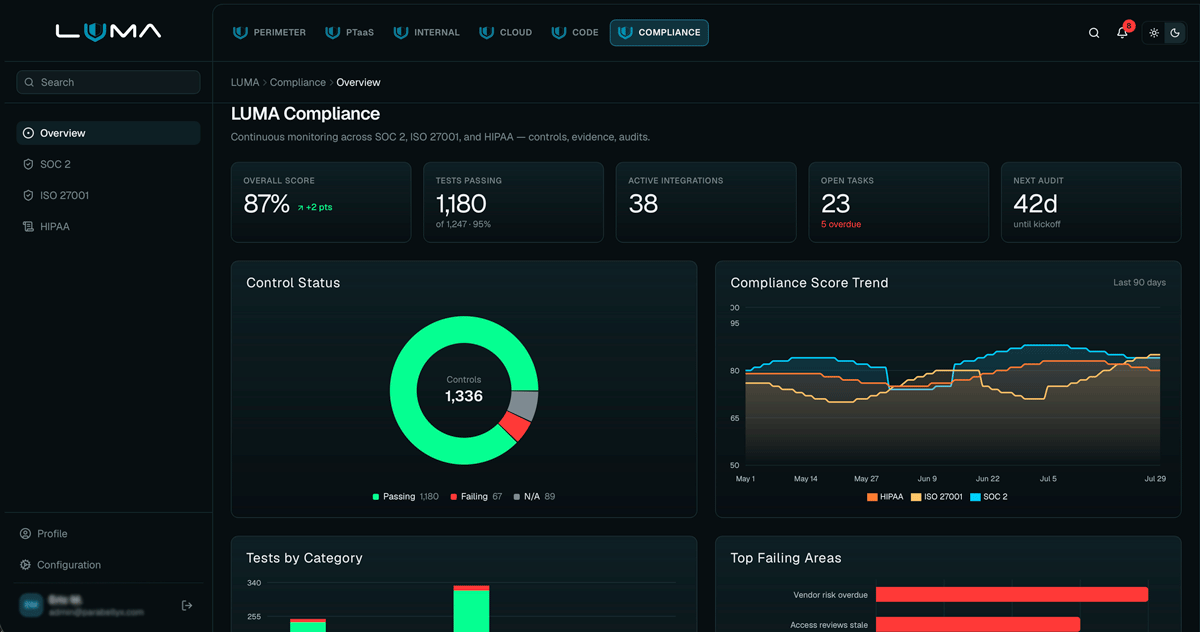Click the Vendor risk overdue bar
Image resolution: width=1200 pixels, height=632 pixels.
click(1012, 594)
